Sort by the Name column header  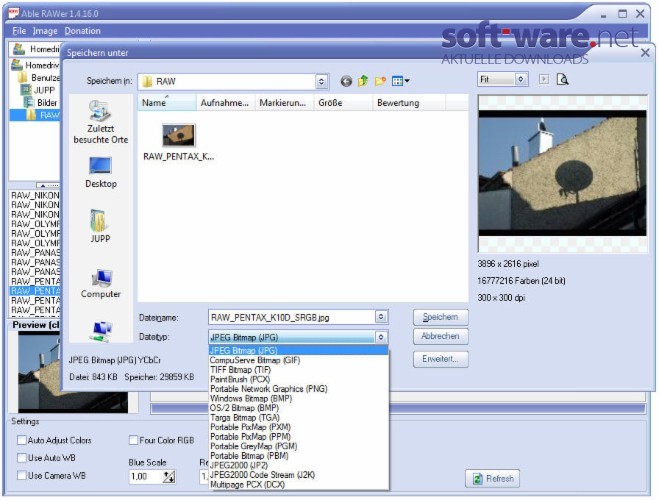[167, 103]
